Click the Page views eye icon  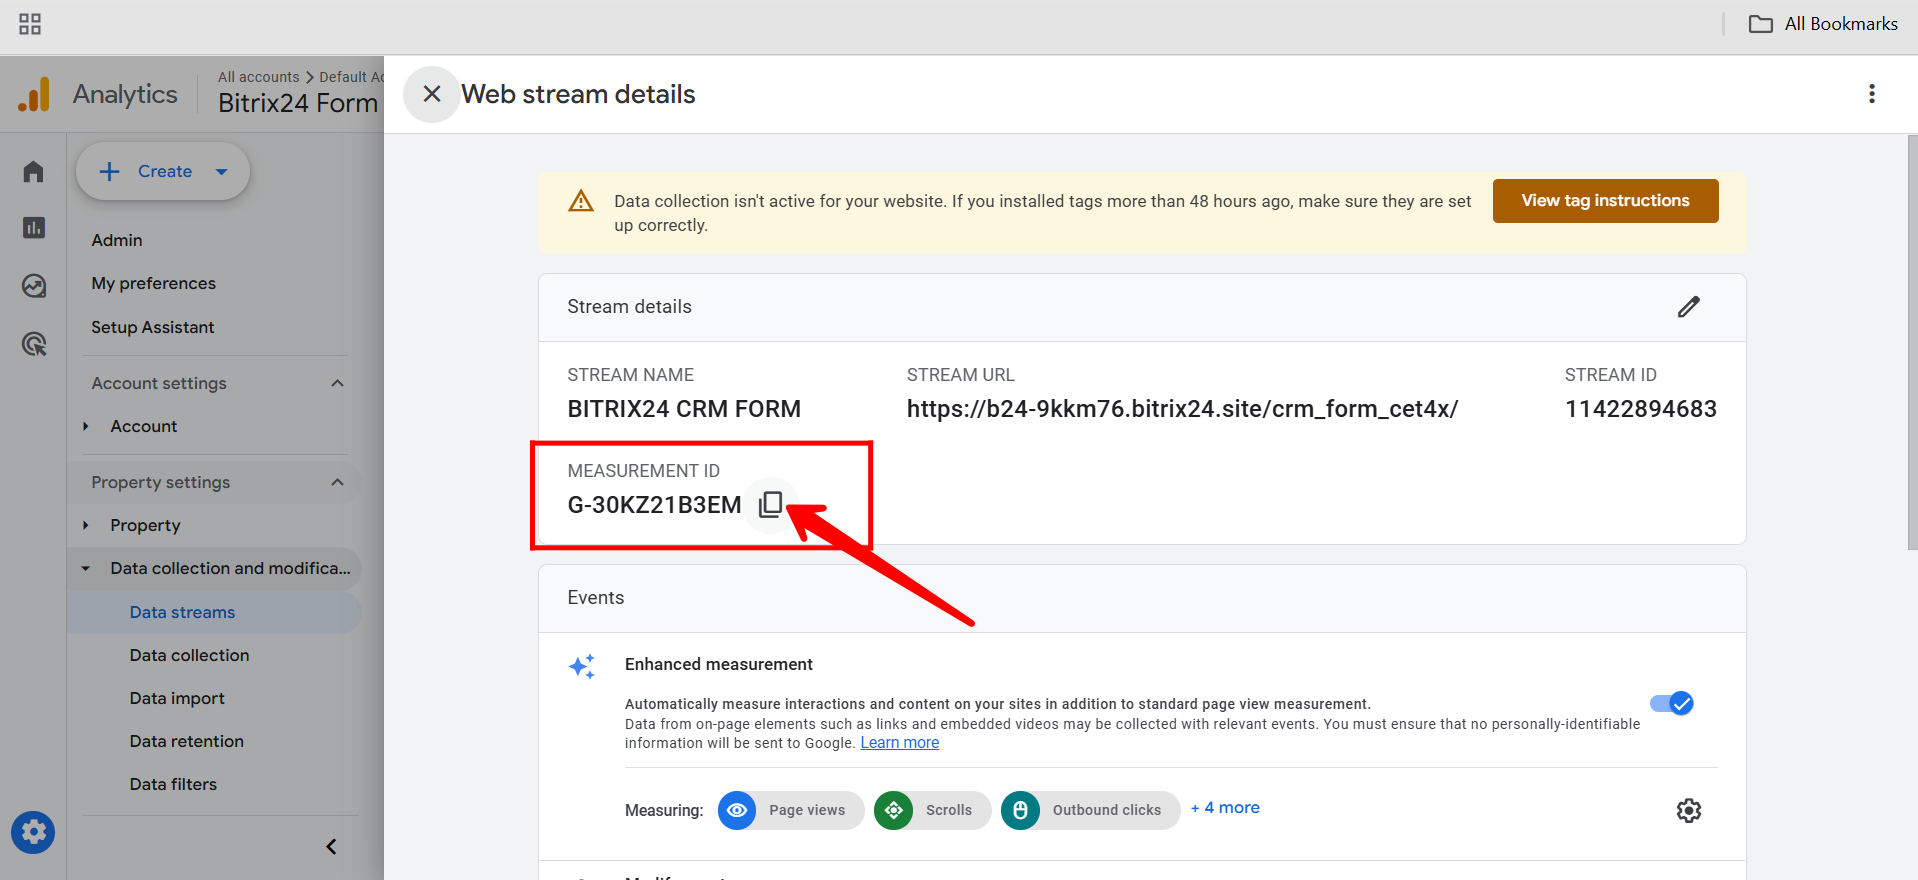pyautogui.click(x=737, y=810)
